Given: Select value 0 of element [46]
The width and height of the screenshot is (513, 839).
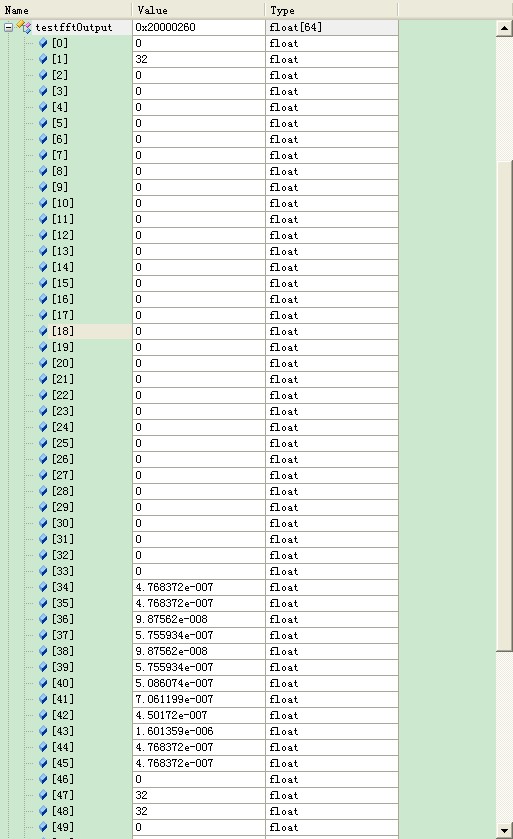Looking at the screenshot, I should pos(139,779).
